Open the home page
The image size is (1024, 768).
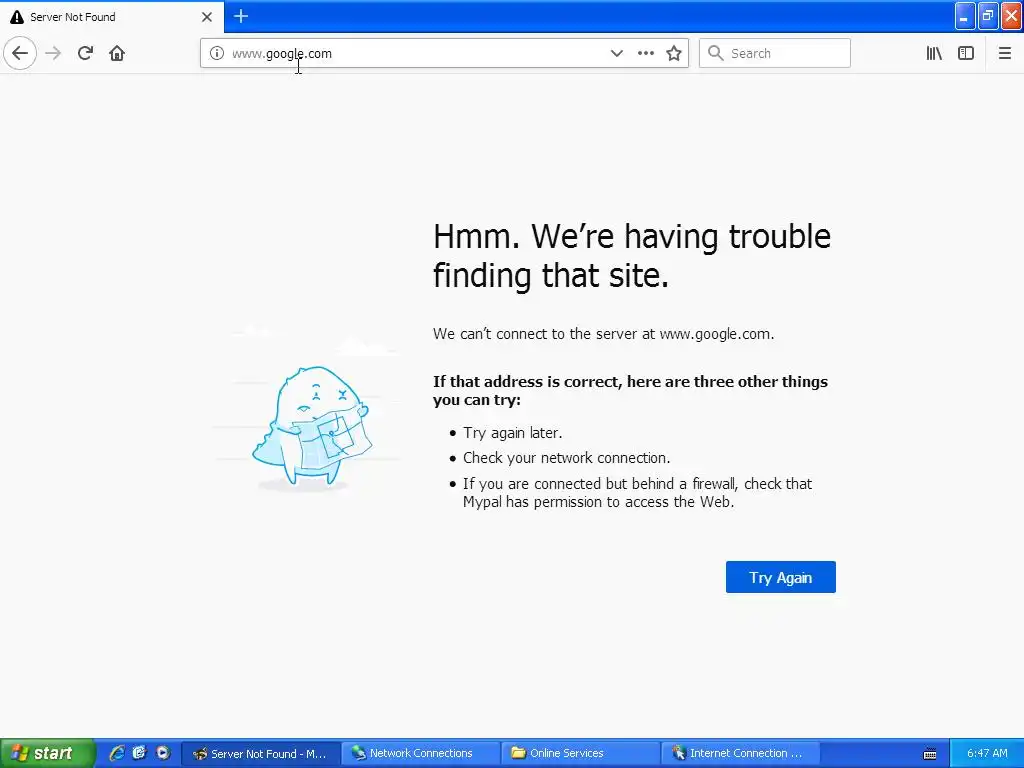click(x=117, y=53)
